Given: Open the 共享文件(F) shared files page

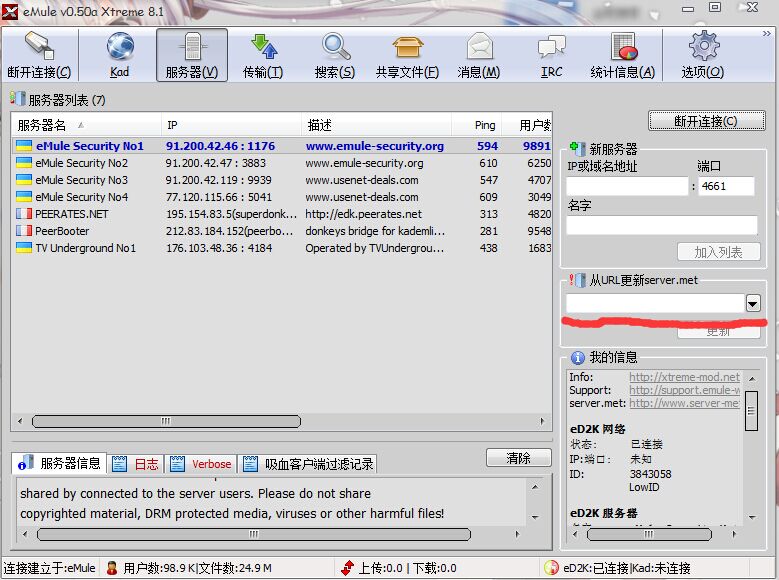Looking at the screenshot, I should (407, 55).
